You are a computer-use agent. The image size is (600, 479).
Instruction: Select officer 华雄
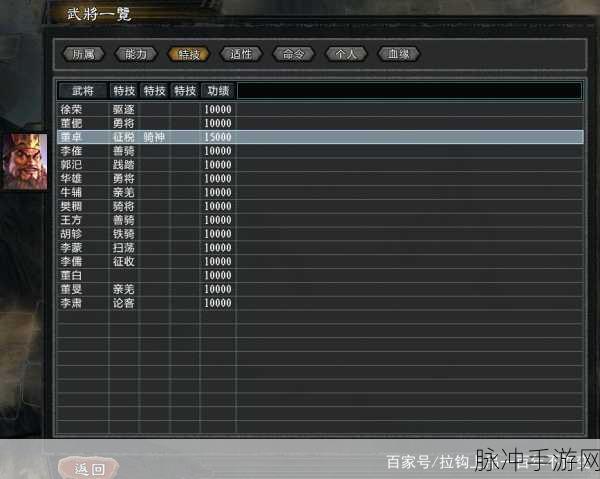pyautogui.click(x=71, y=179)
